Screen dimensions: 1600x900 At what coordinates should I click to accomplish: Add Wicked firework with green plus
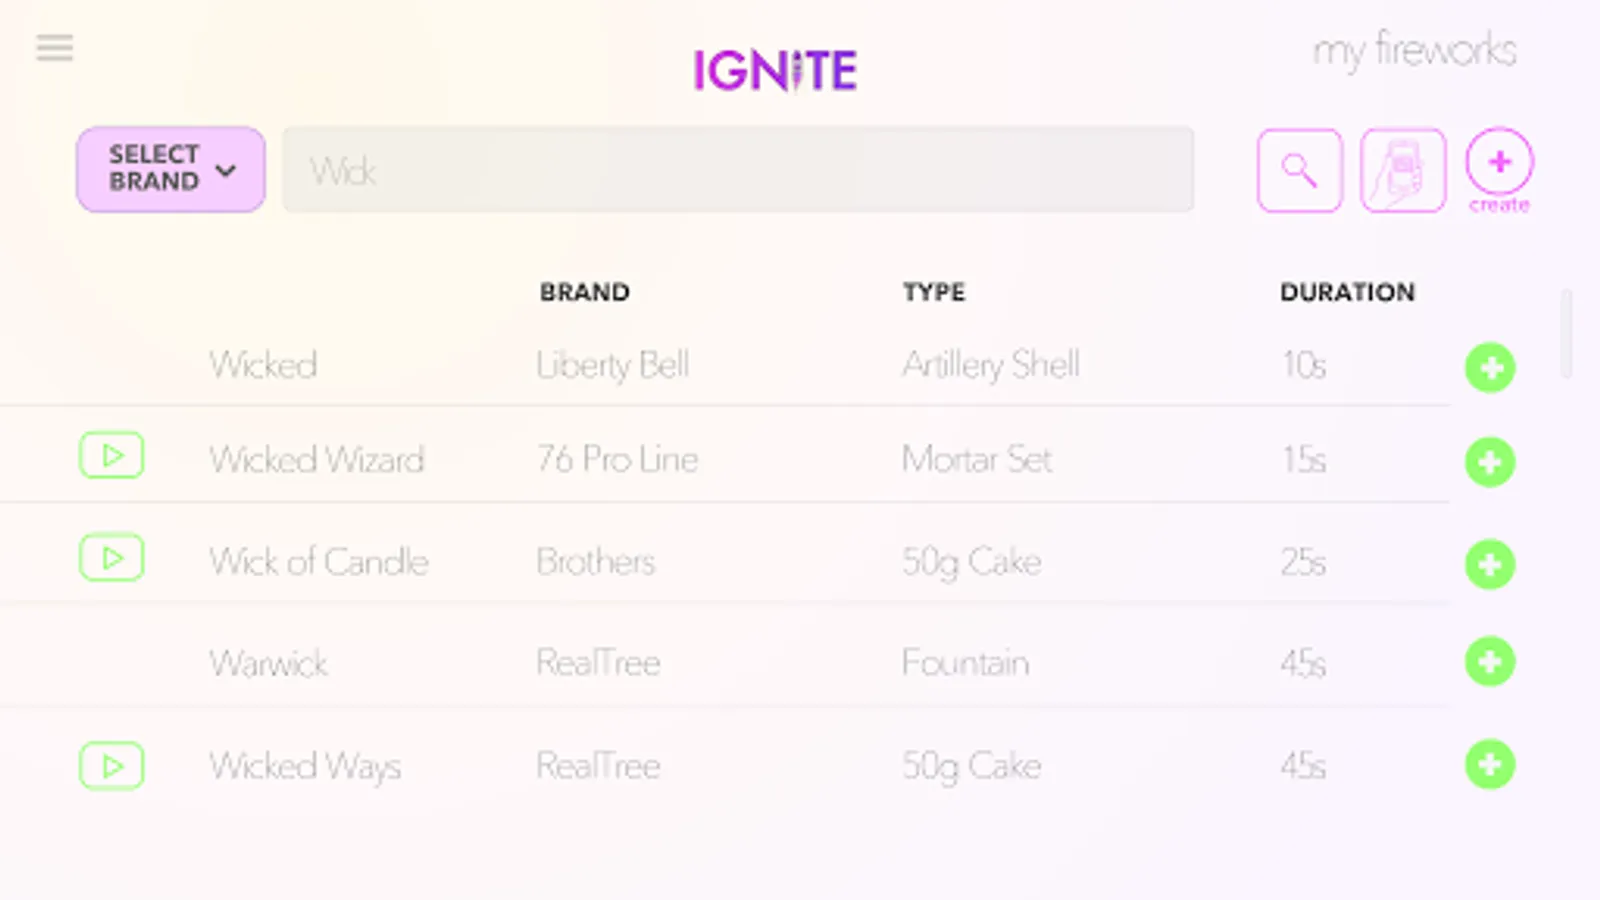click(x=1490, y=368)
